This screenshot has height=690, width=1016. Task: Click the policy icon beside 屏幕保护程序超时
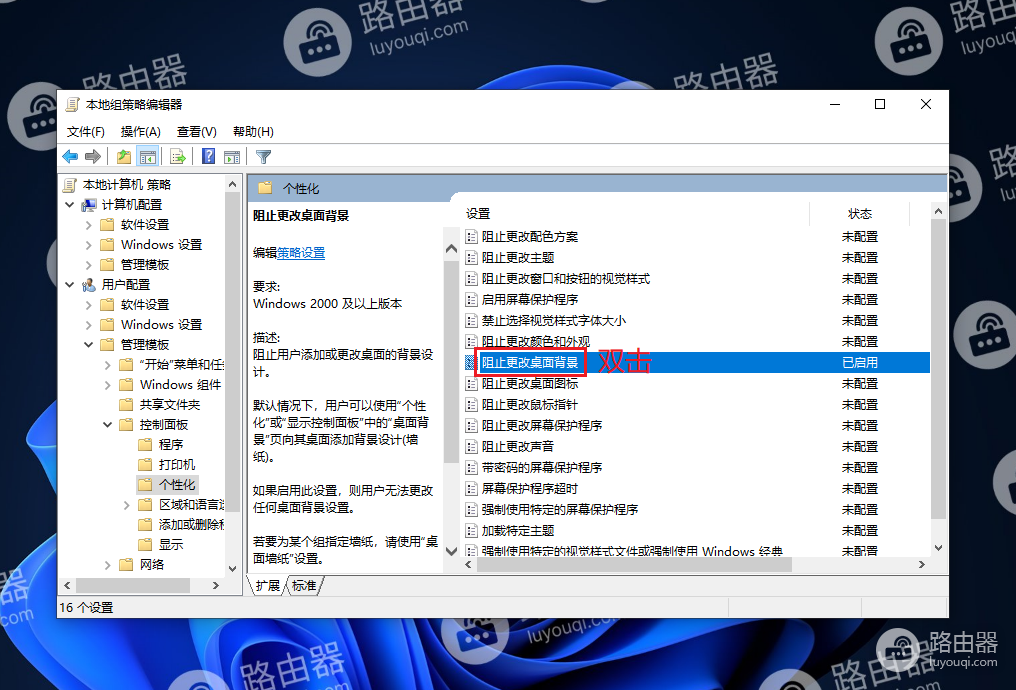[472, 489]
